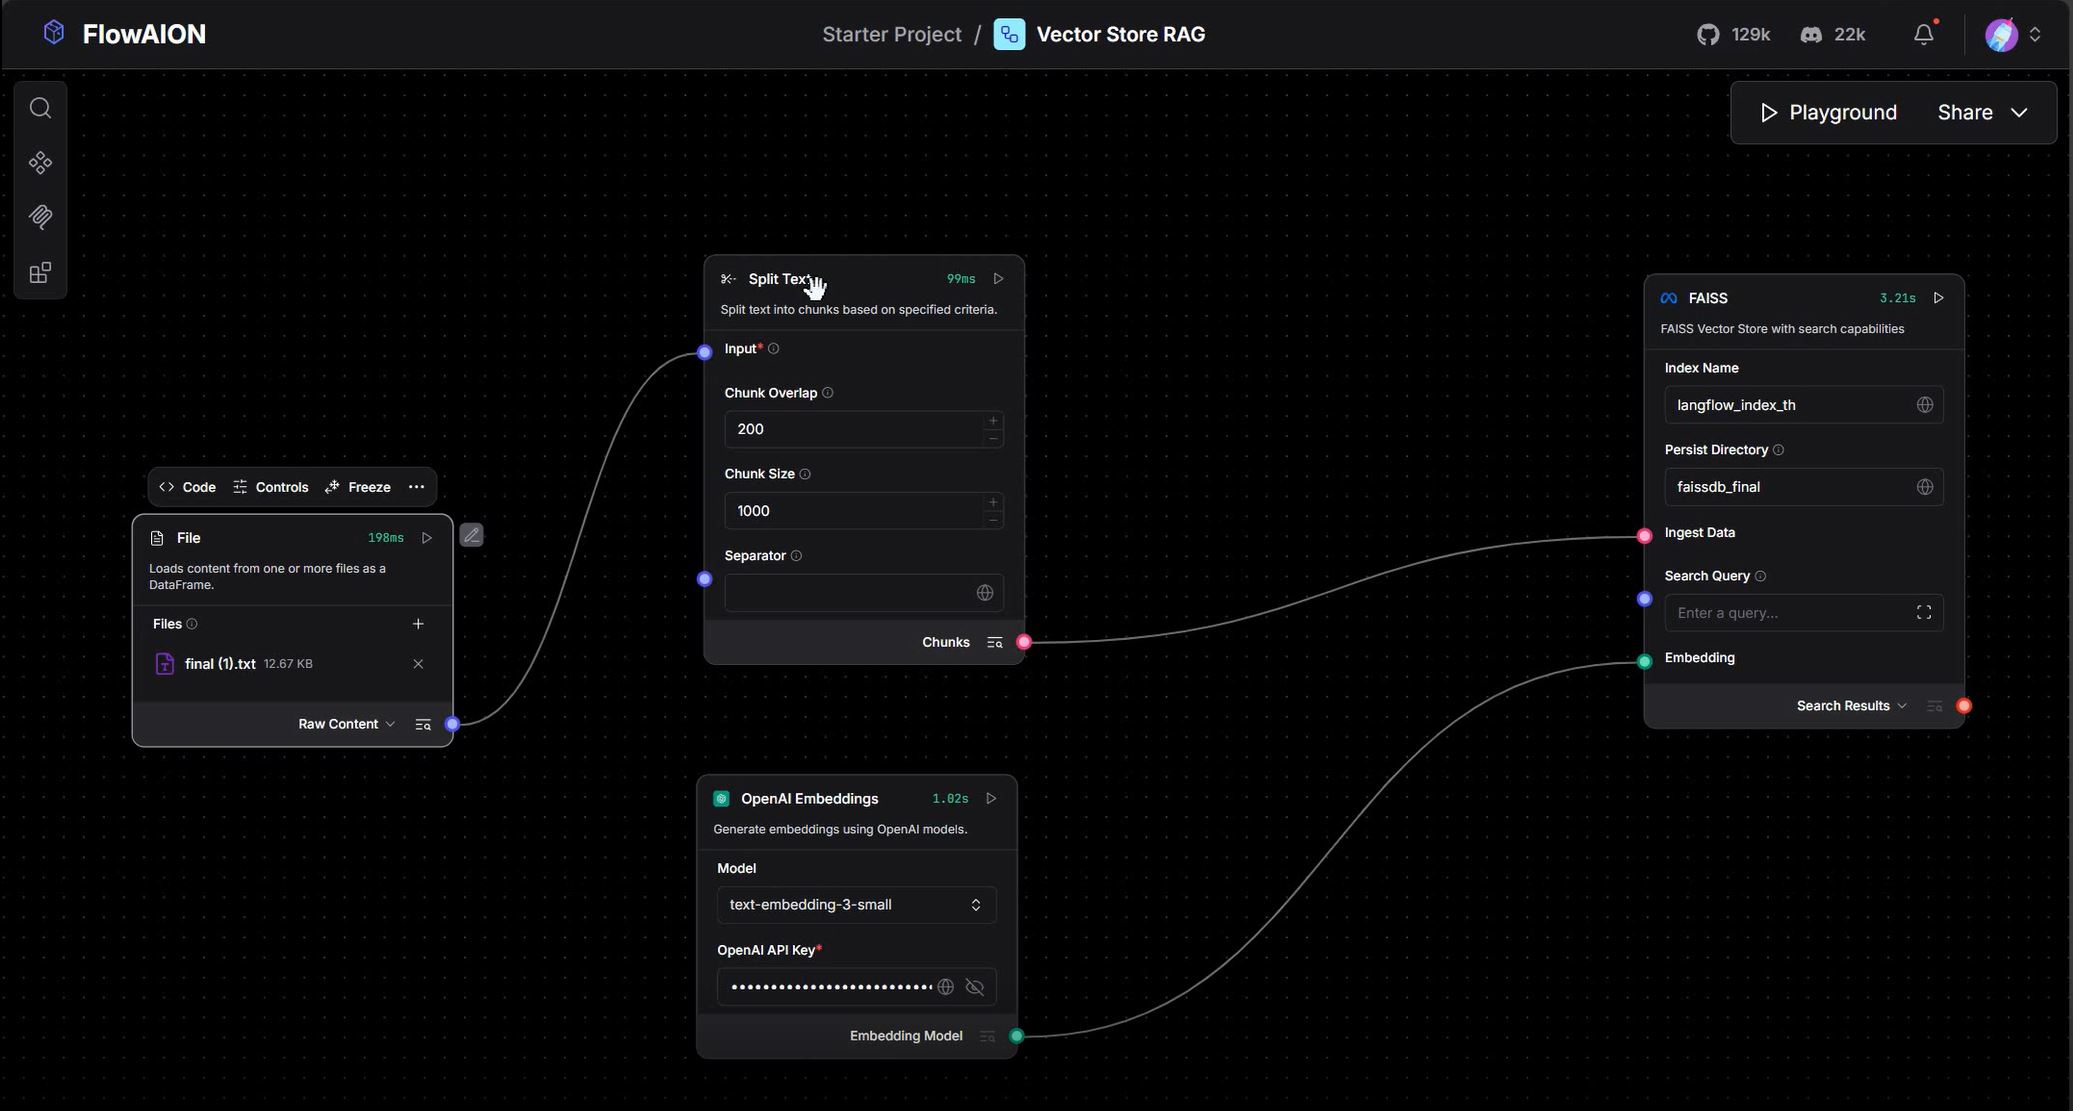This screenshot has width=2073, height=1111.
Task: Toggle global variable for the Separator field
Action: [x=984, y=592]
